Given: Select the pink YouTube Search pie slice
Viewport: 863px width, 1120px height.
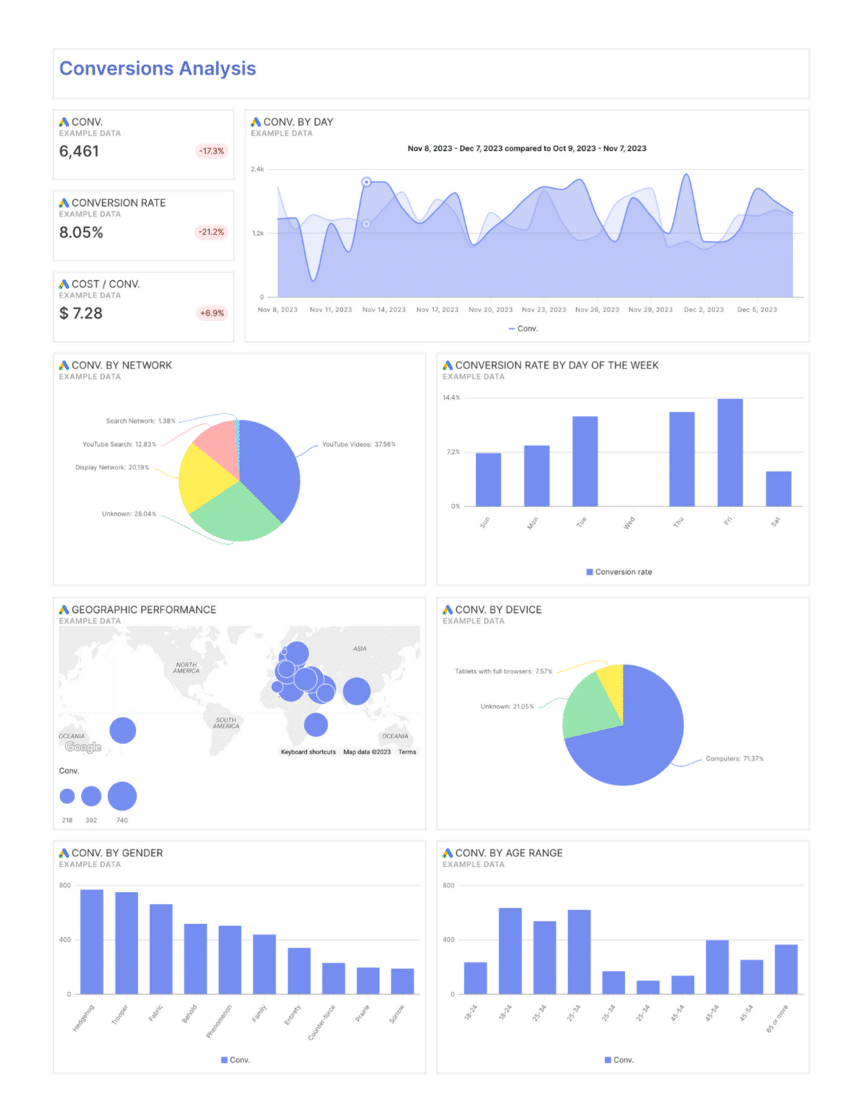Looking at the screenshot, I should 218,446.
